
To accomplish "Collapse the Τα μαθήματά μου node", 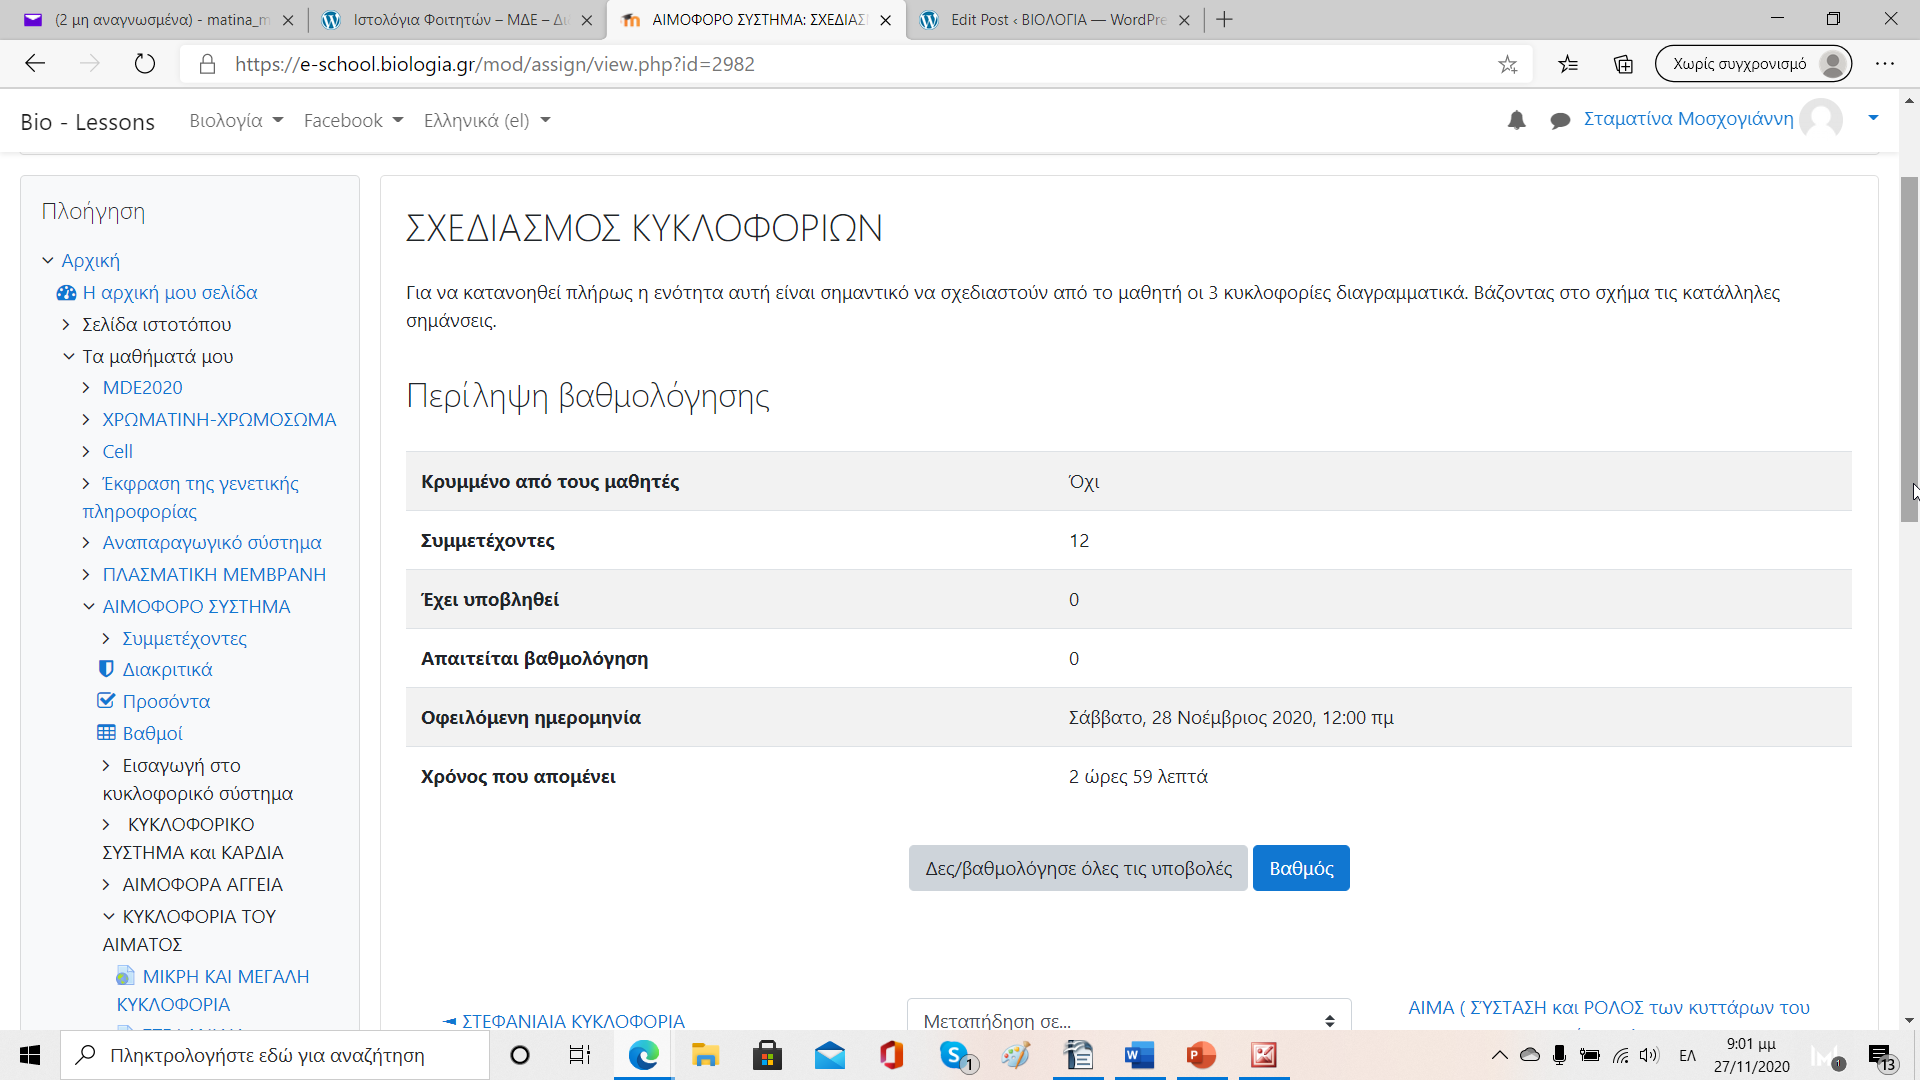I will (68, 357).
